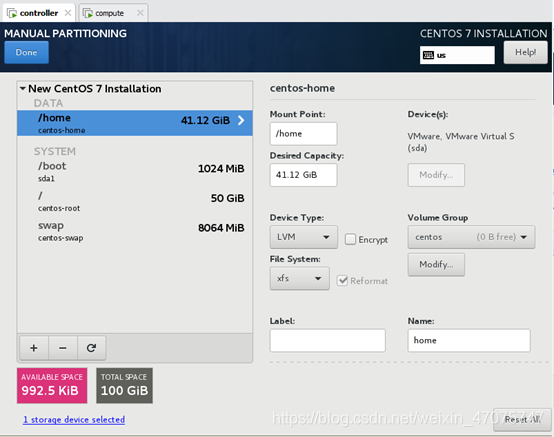Viewport: 554px width, 437px height.
Task: Add a new mount point with plus button
Action: (34, 348)
